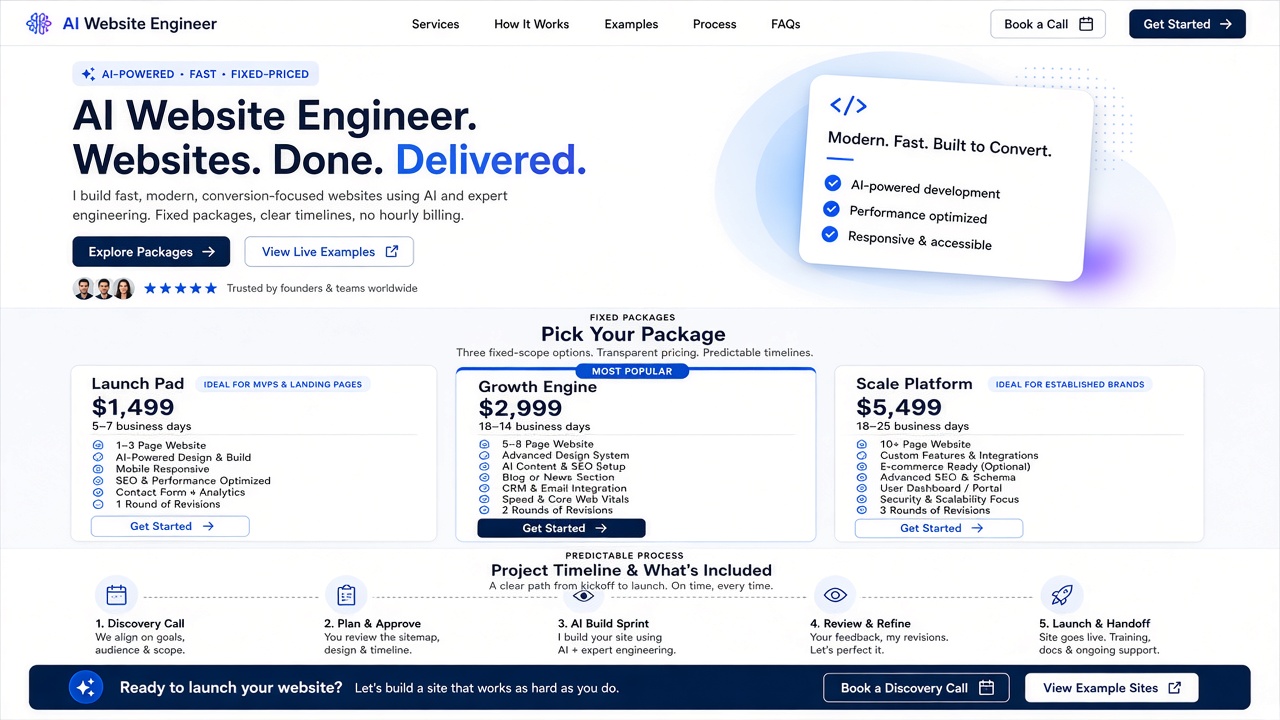Image resolution: width=1280 pixels, height=720 pixels.
Task: Click Book a Discovery Call button
Action: tap(918, 688)
